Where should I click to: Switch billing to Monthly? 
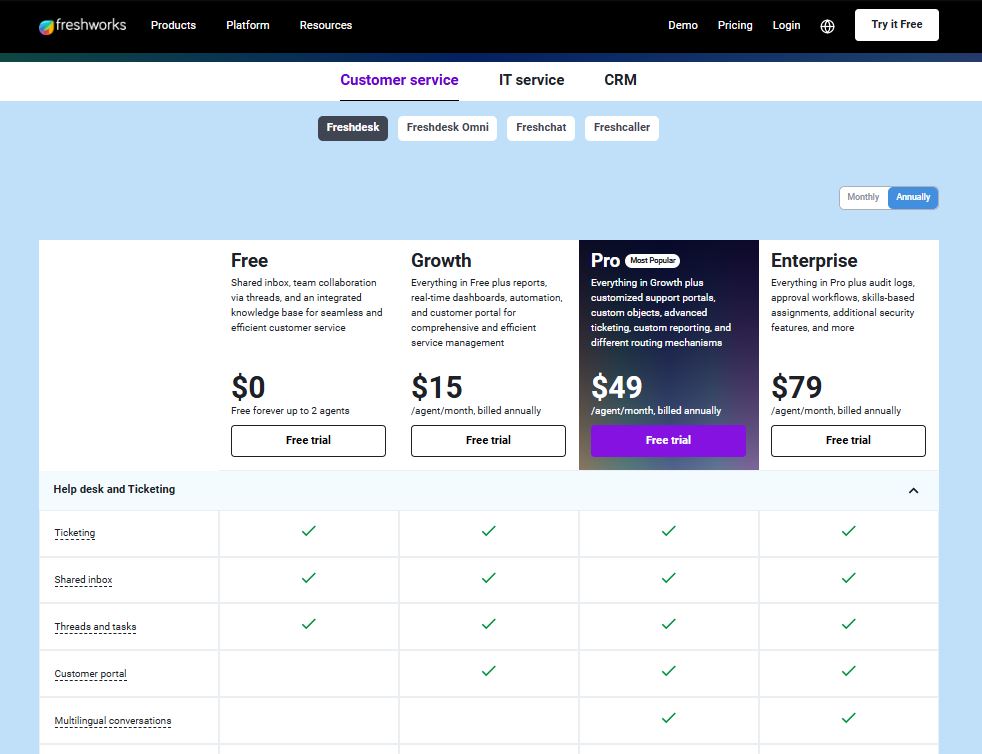point(863,197)
